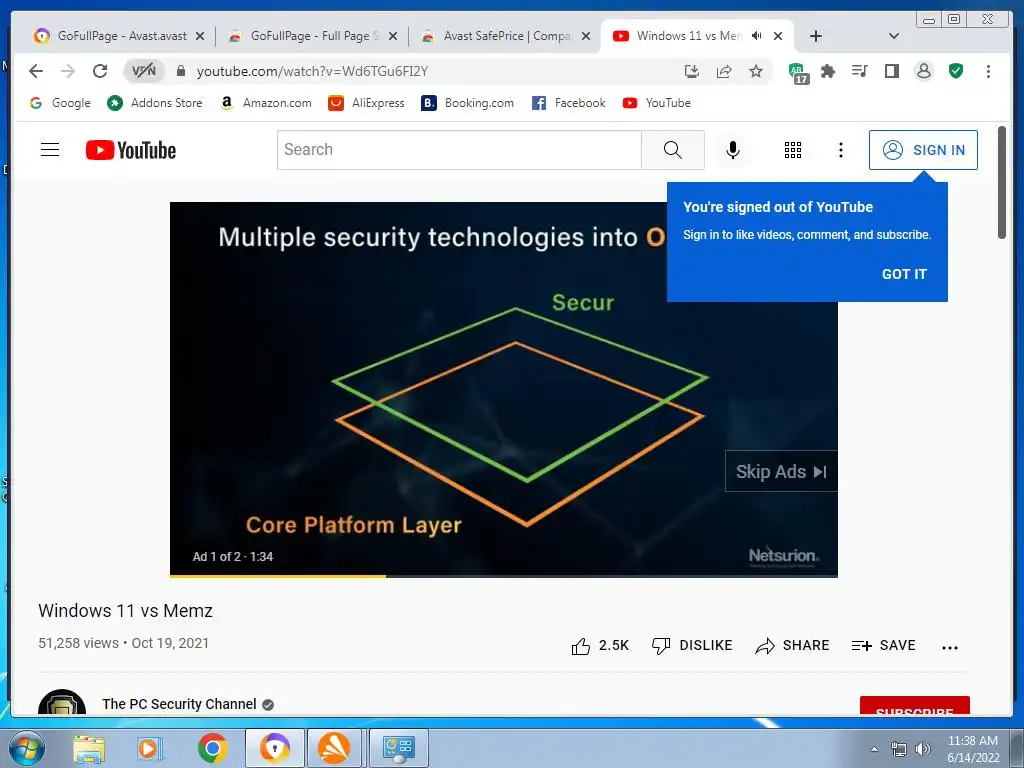
Task: Open more actions ellipsis under video
Action: [x=950, y=647]
